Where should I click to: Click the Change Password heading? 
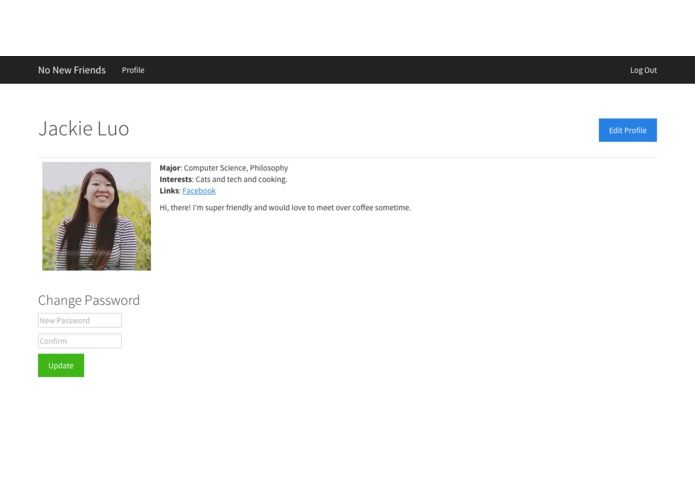[89, 300]
